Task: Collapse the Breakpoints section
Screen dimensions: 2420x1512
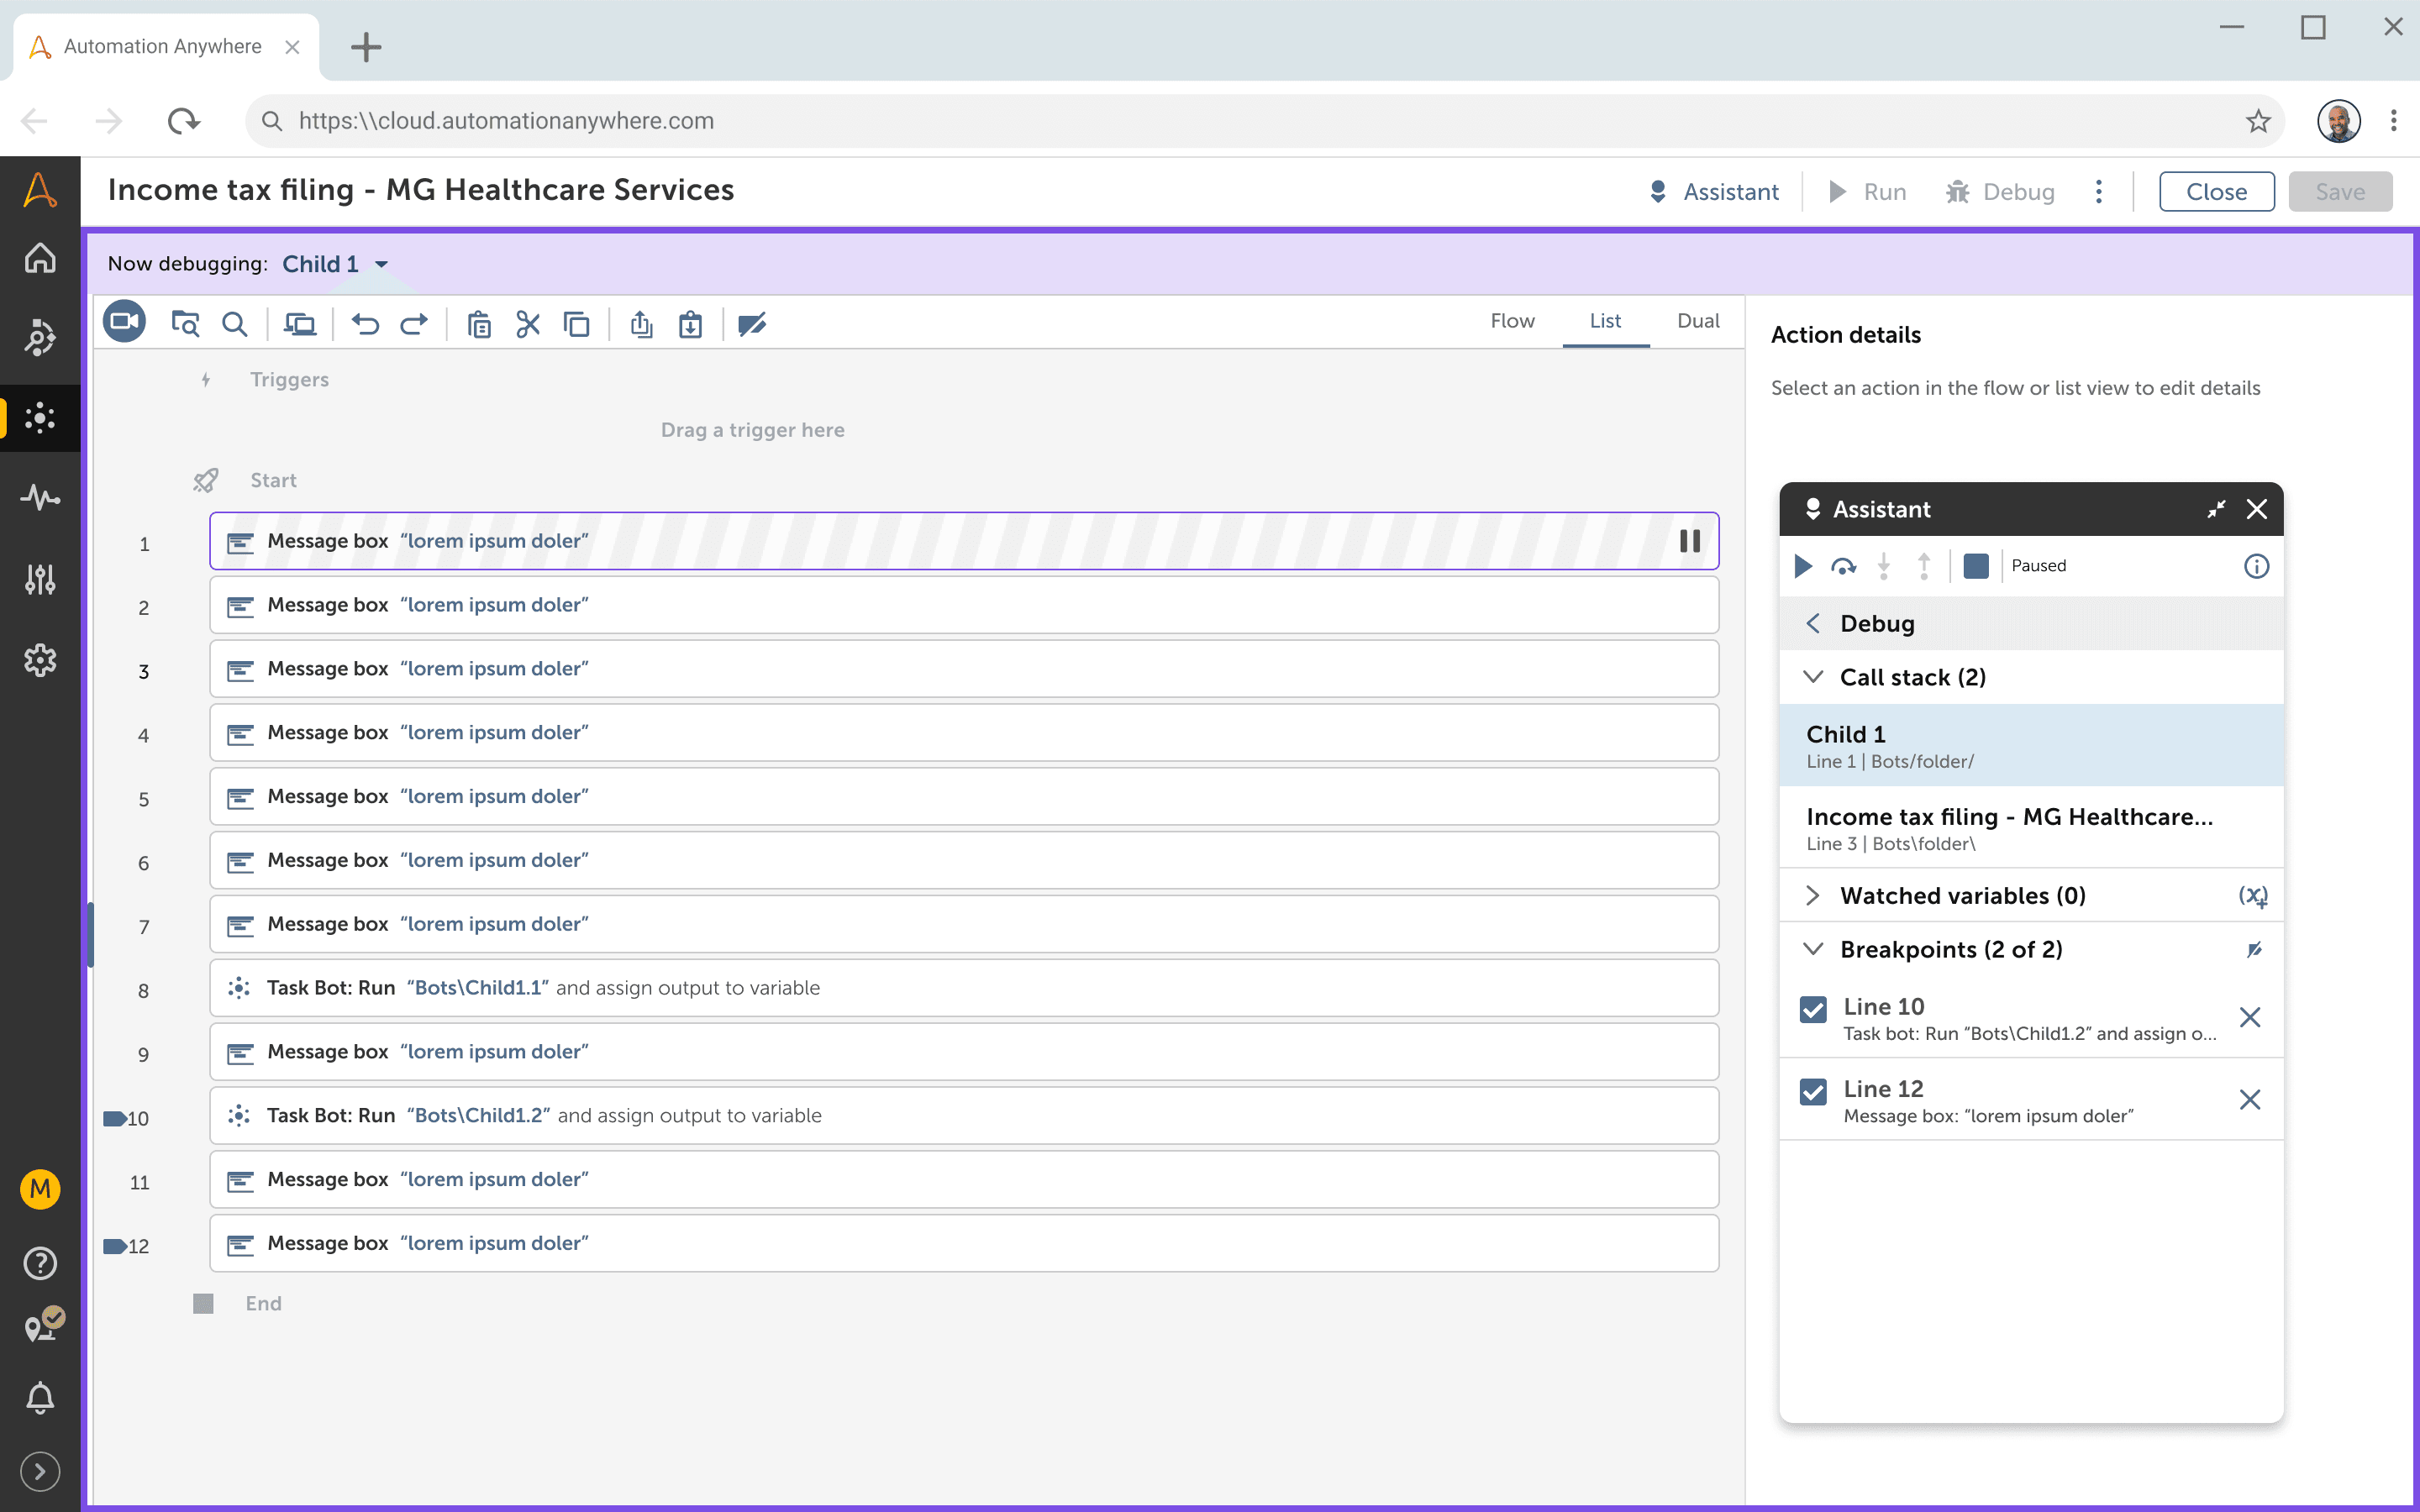Action: [1813, 949]
